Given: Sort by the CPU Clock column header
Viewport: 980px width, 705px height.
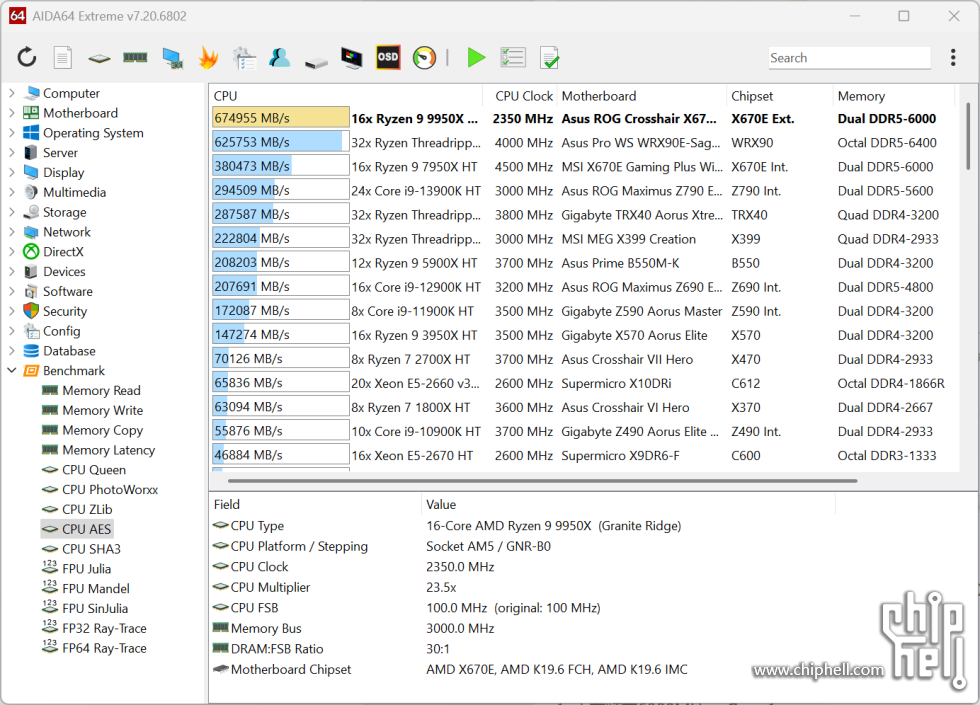Looking at the screenshot, I should pyautogui.click(x=520, y=96).
